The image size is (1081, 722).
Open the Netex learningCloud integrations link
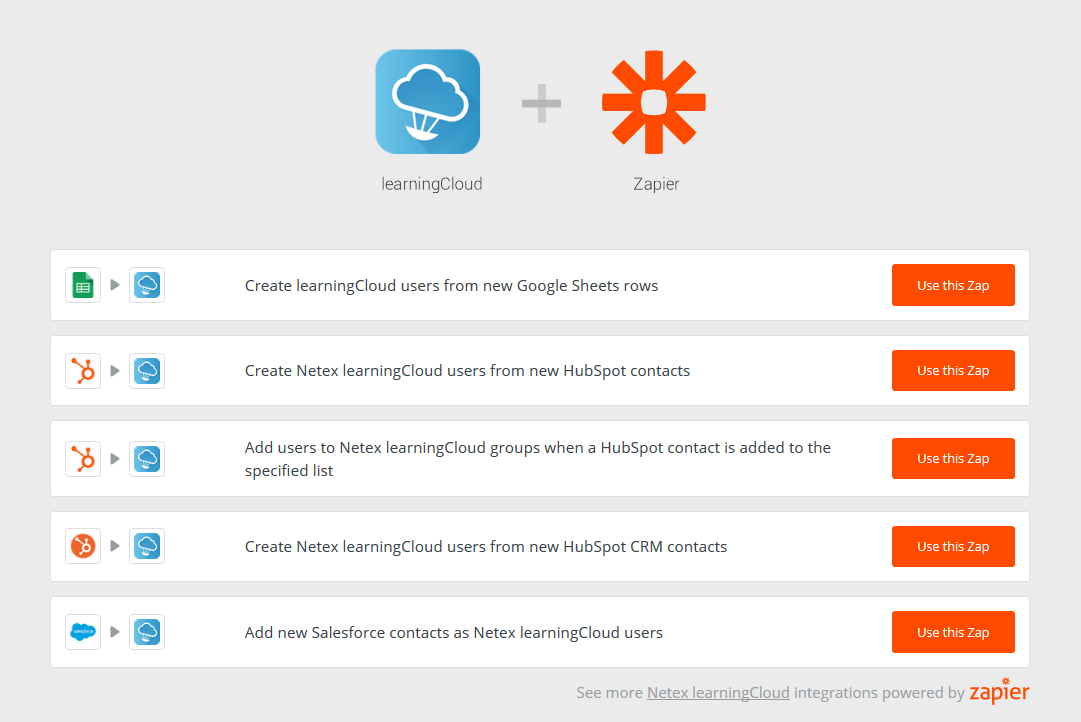click(x=718, y=692)
